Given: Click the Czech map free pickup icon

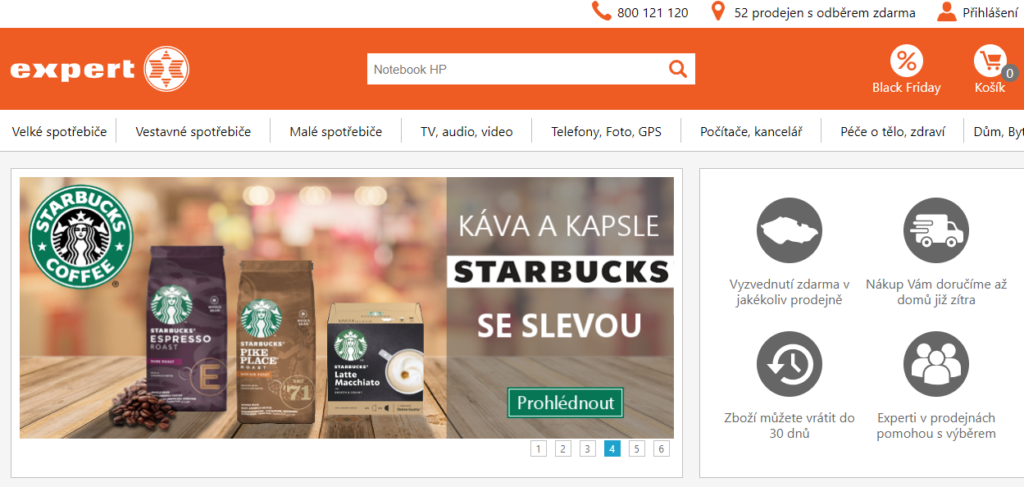Looking at the screenshot, I should point(790,229).
